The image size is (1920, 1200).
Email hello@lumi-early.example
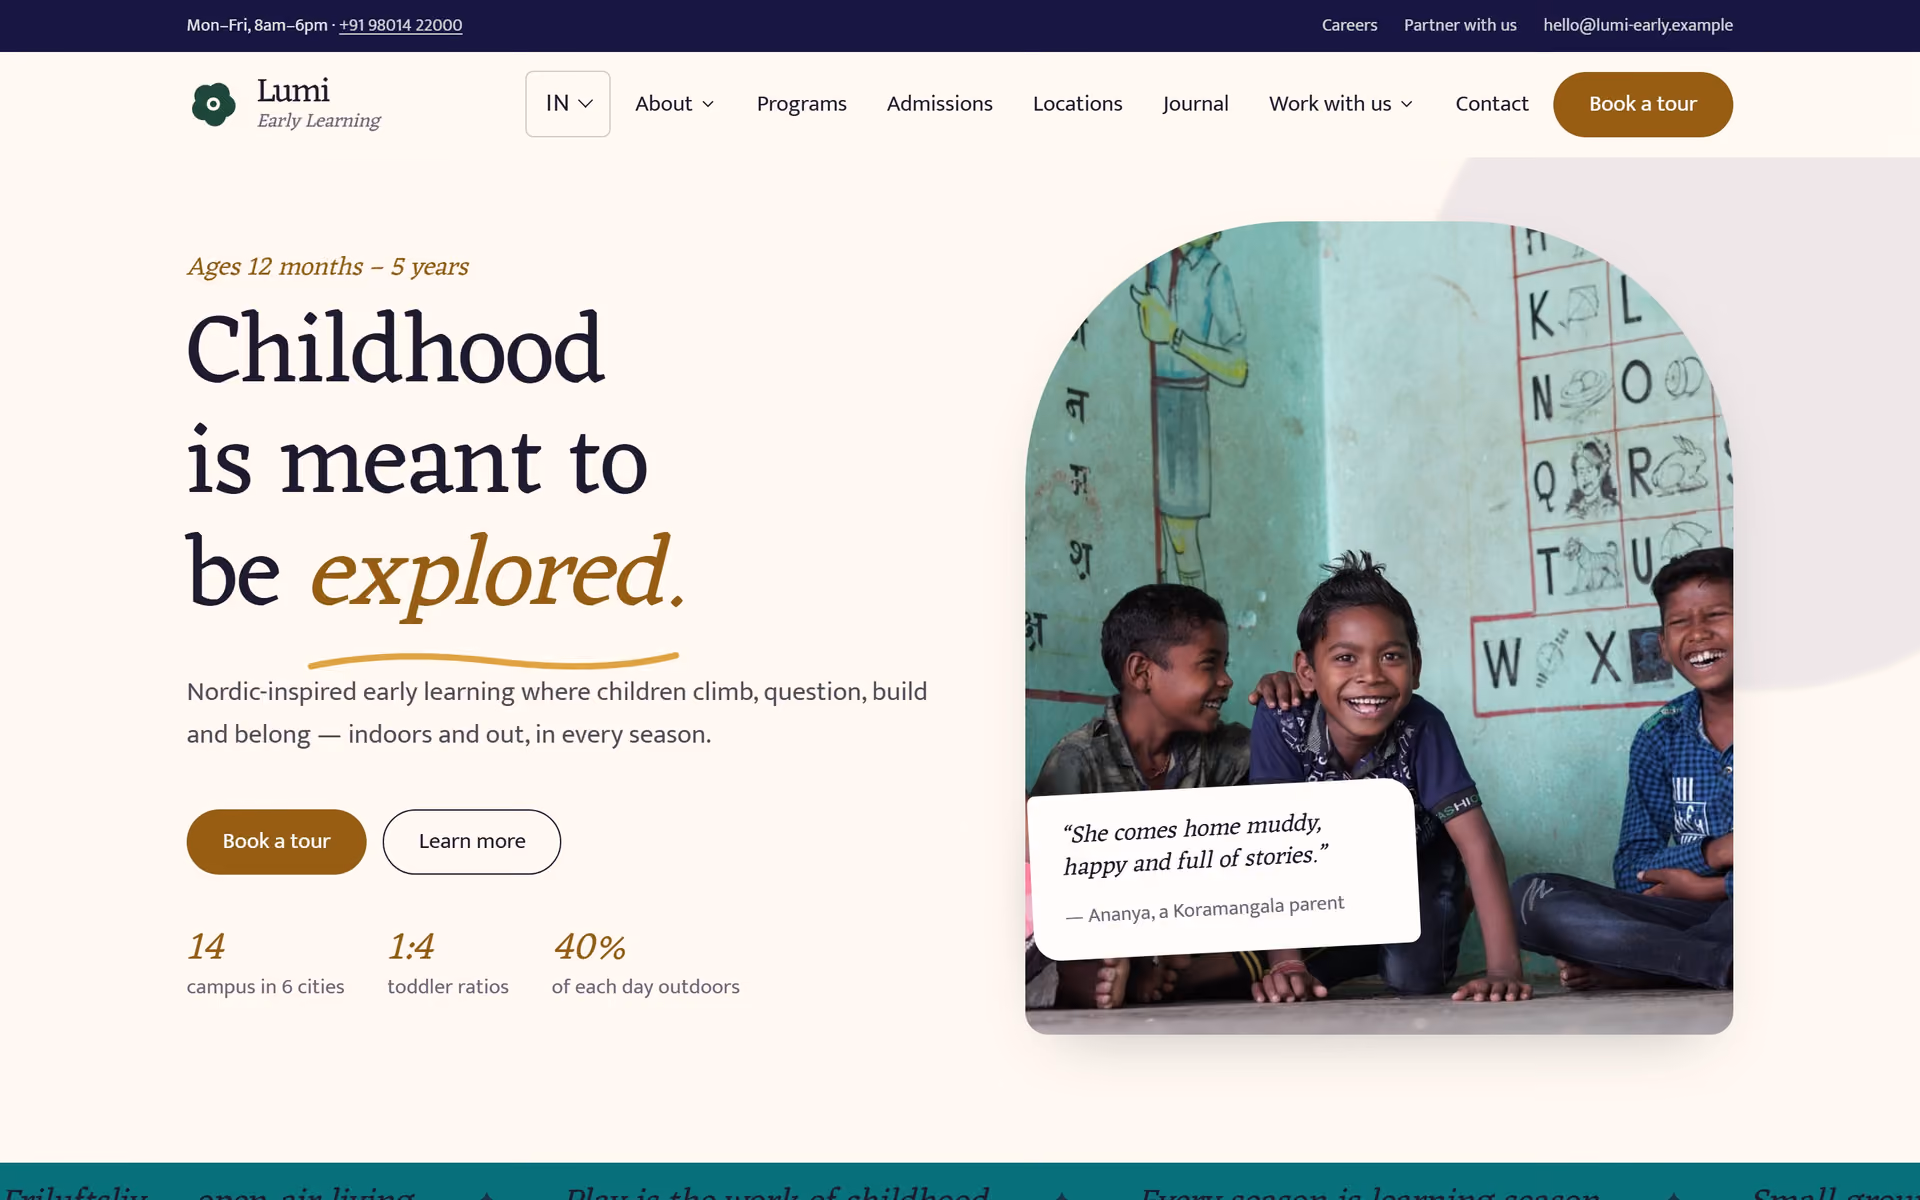coord(1638,25)
